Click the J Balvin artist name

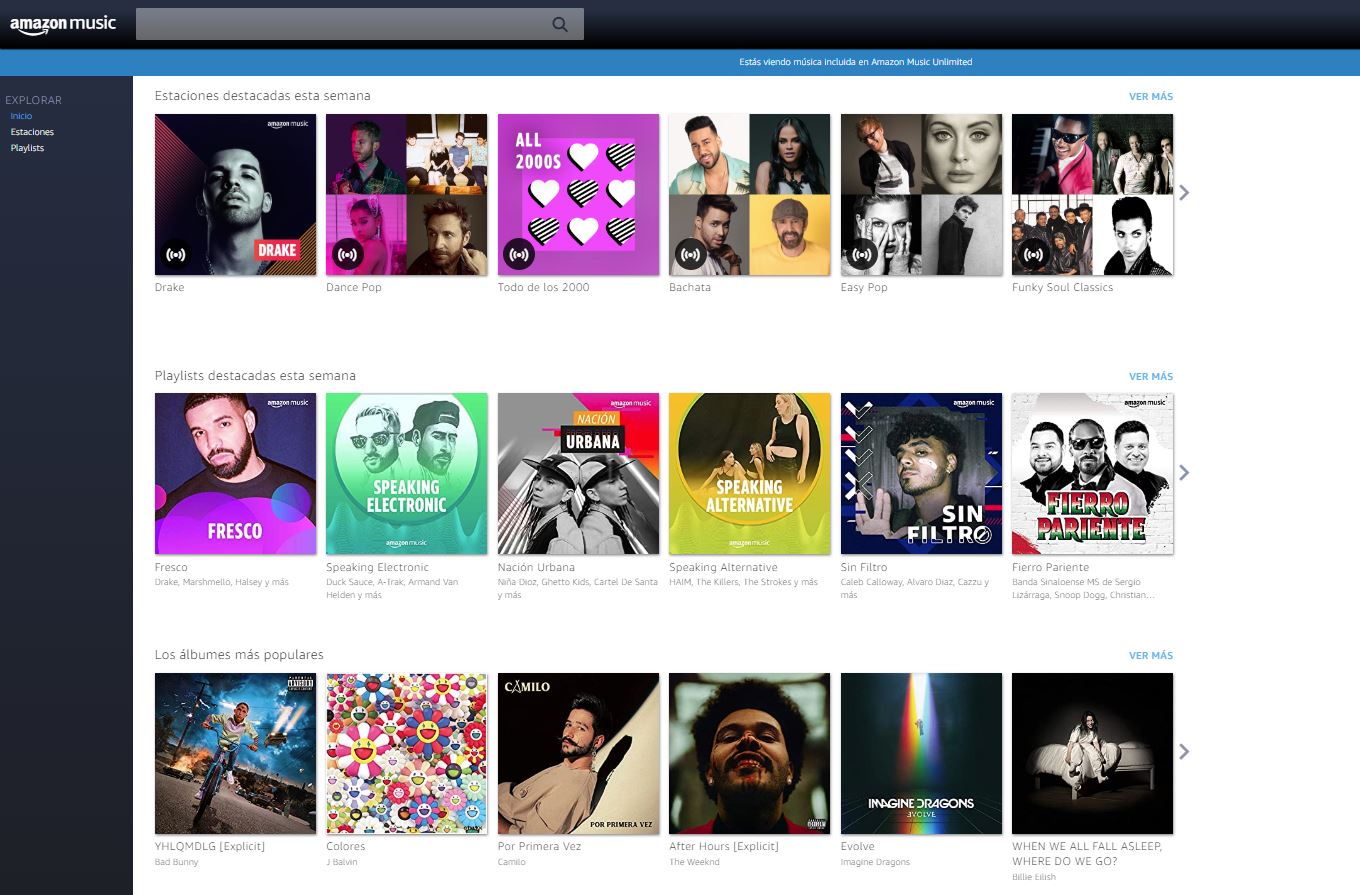tap(343, 862)
